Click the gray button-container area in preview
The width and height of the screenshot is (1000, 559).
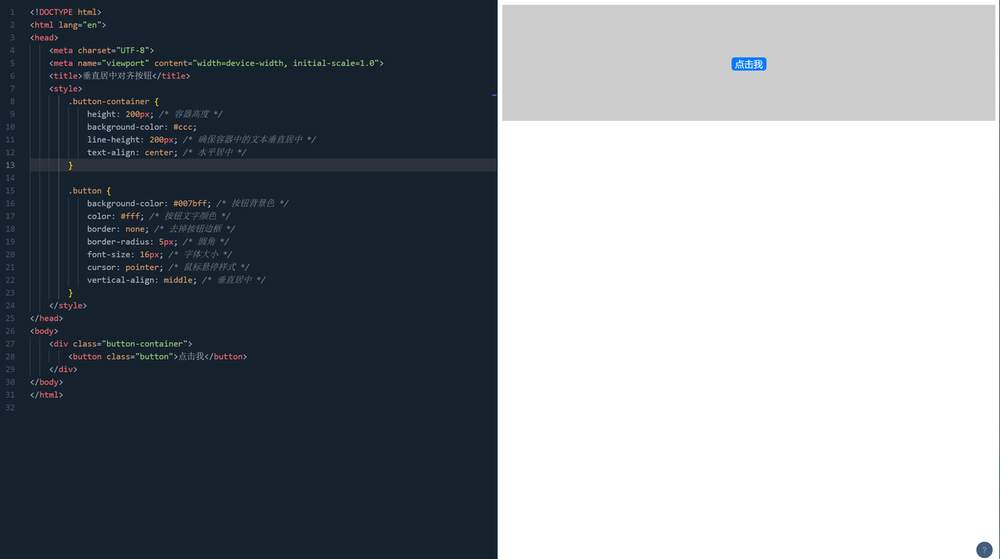tap(600, 90)
